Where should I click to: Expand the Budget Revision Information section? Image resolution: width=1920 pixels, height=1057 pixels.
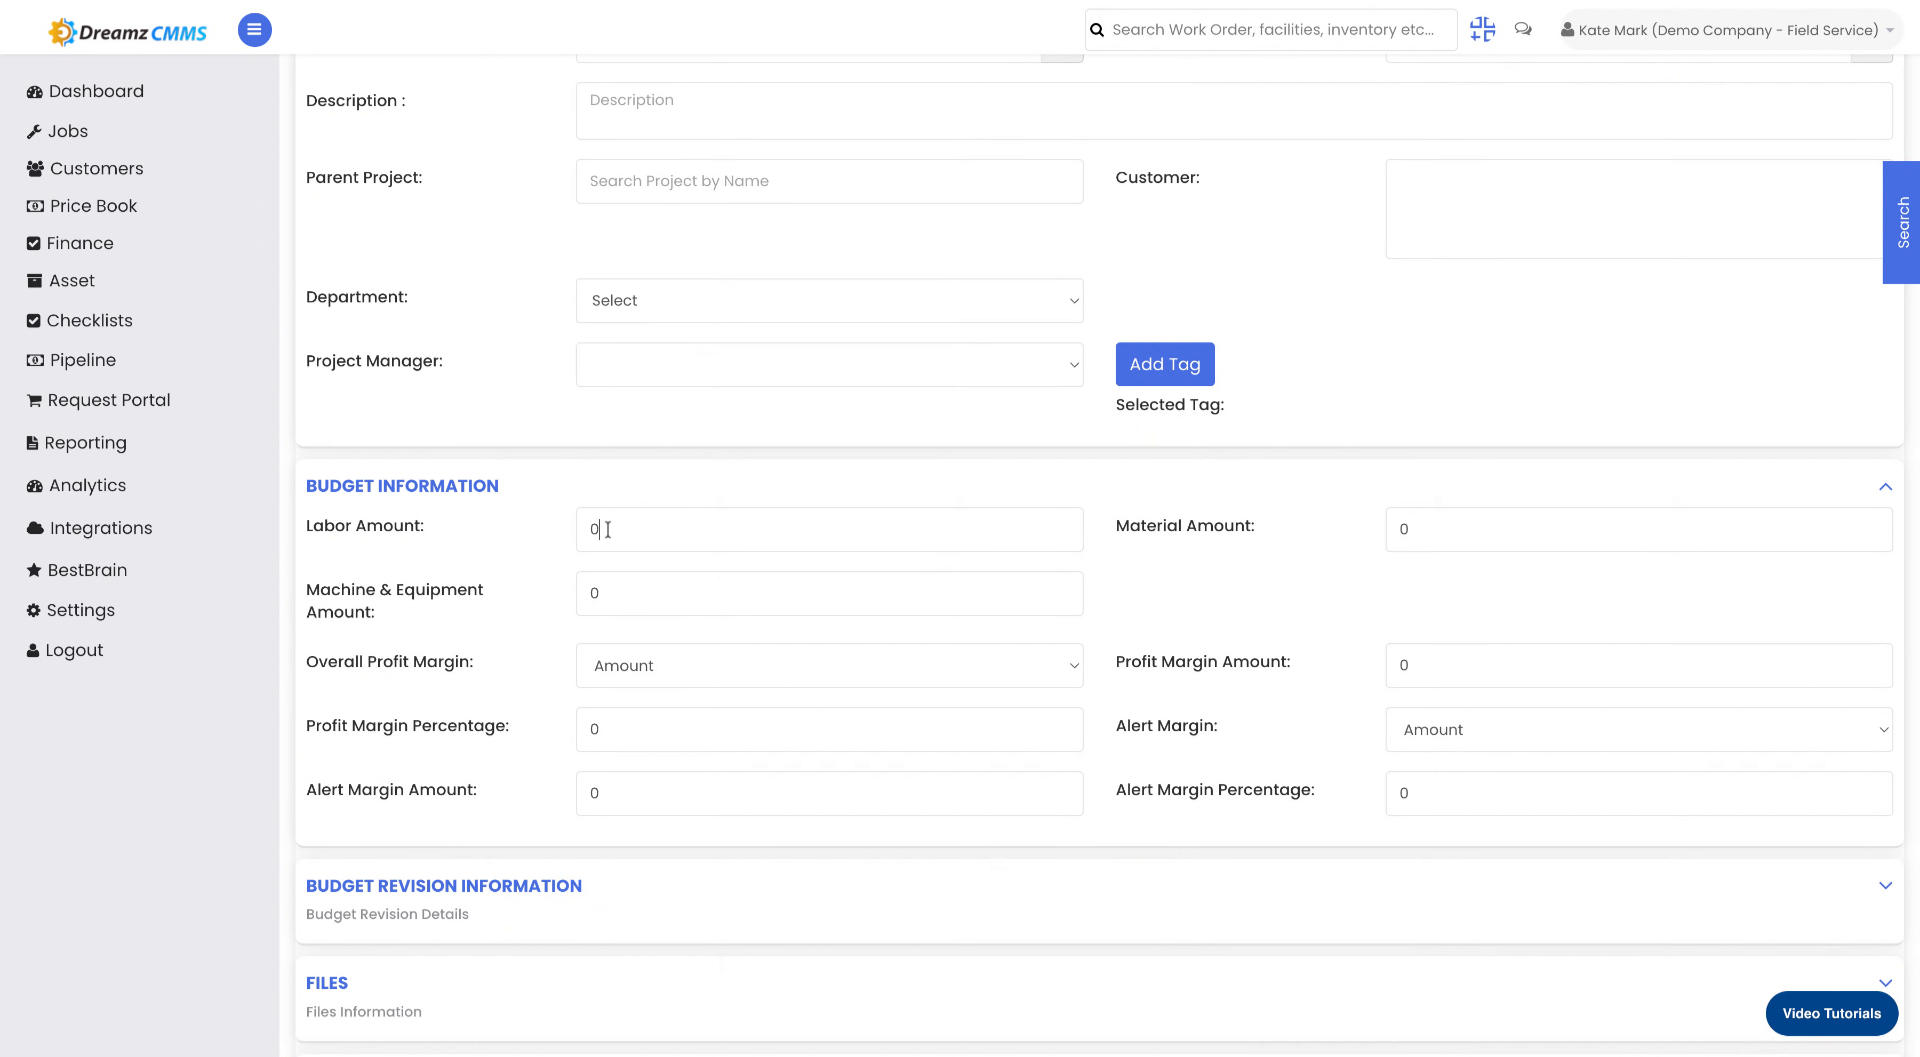1885,886
